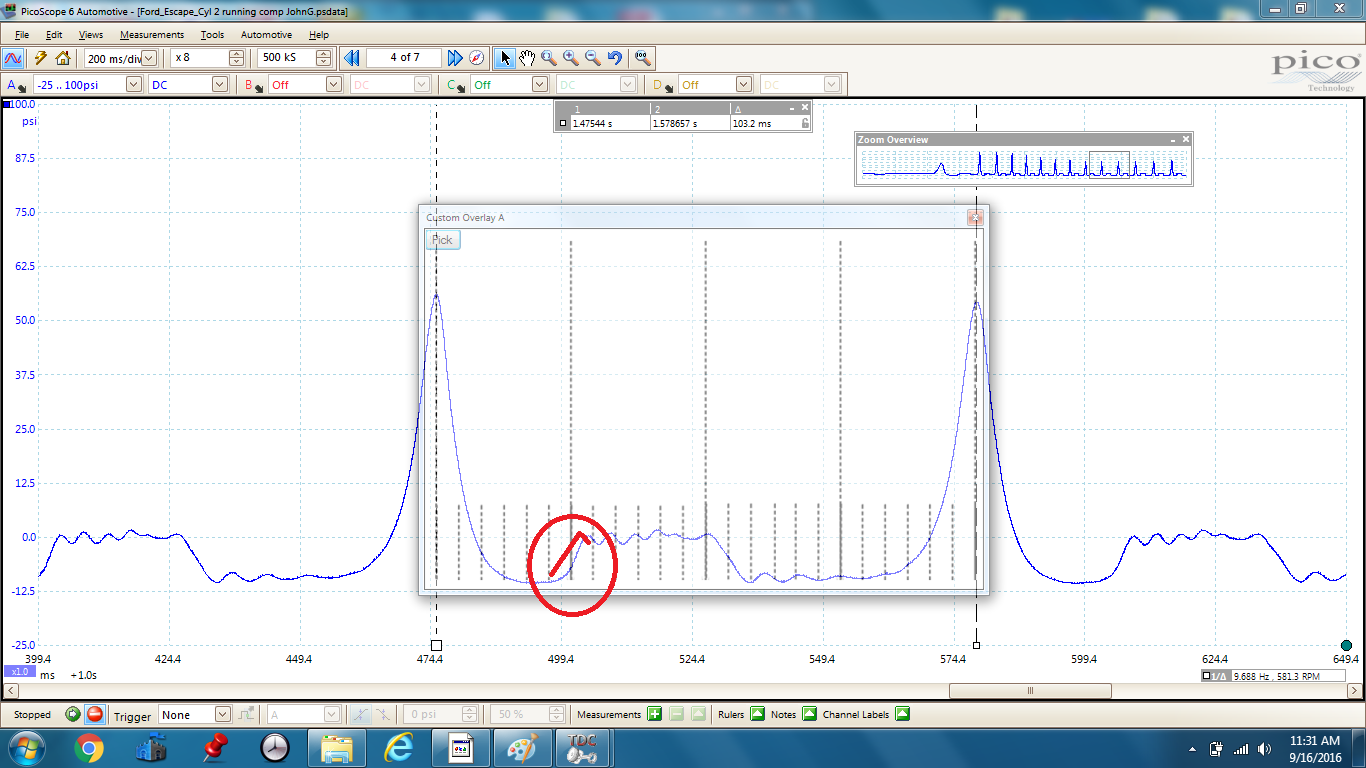Open the File menu
Screen dimensions: 1366x768
22,35
